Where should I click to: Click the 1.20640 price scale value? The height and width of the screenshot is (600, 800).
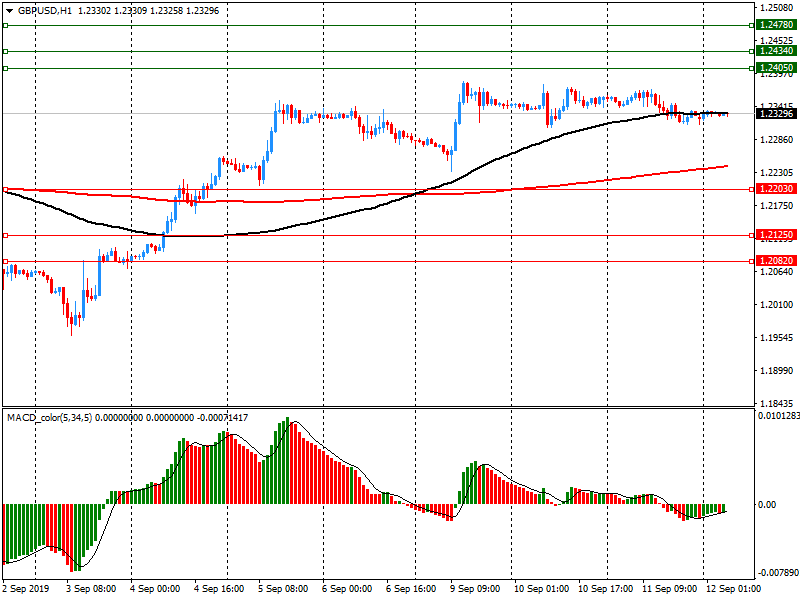pyautogui.click(x=777, y=272)
